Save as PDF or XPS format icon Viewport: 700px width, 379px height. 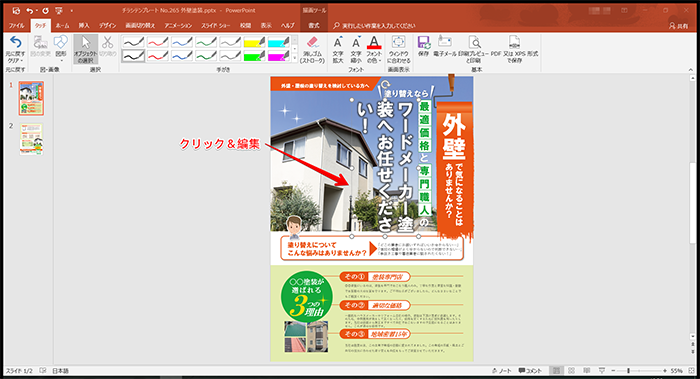(514, 49)
